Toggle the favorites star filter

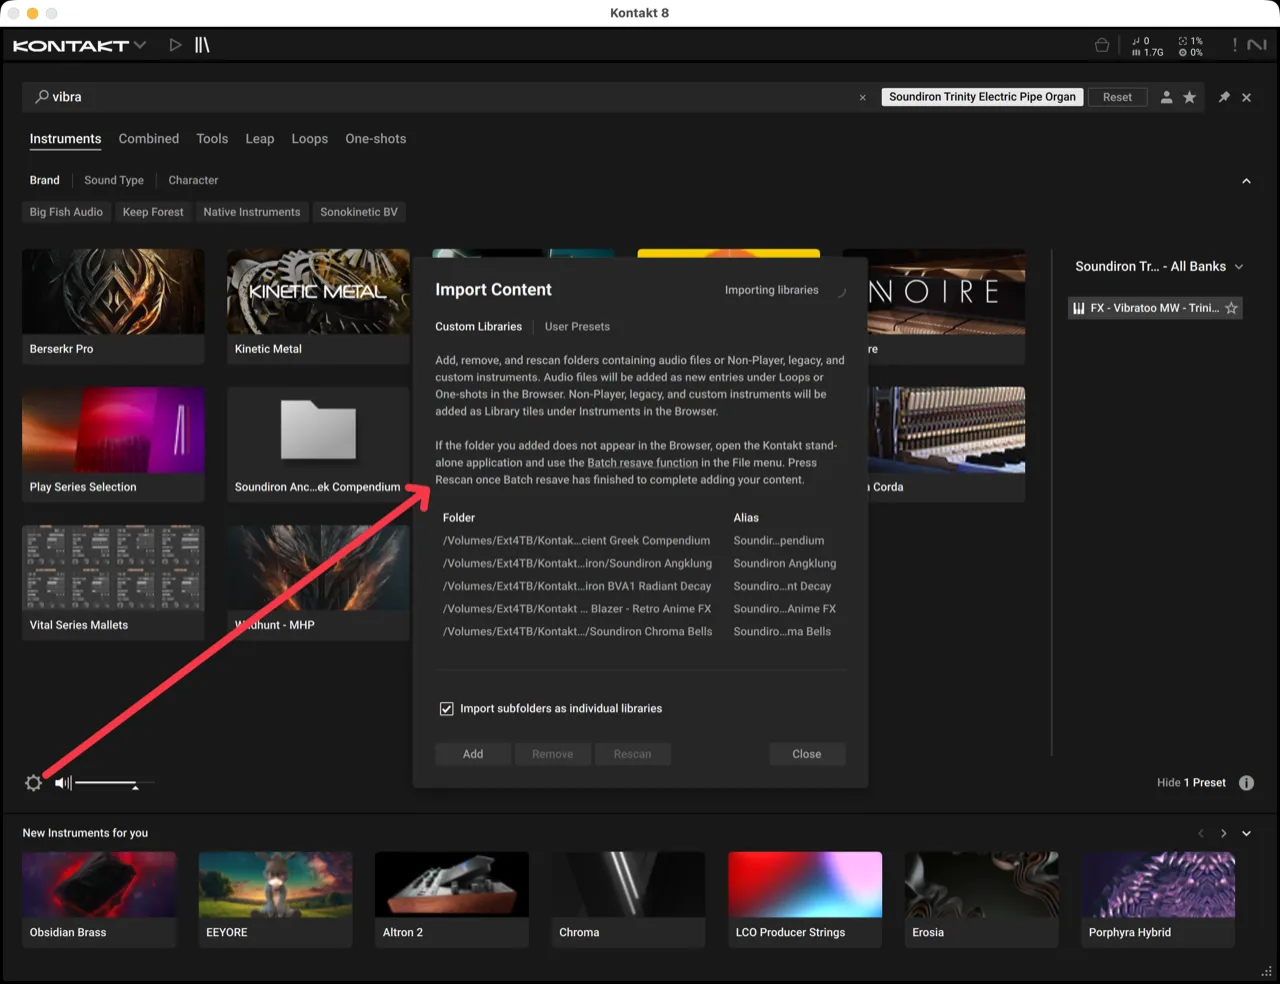pyautogui.click(x=1189, y=97)
